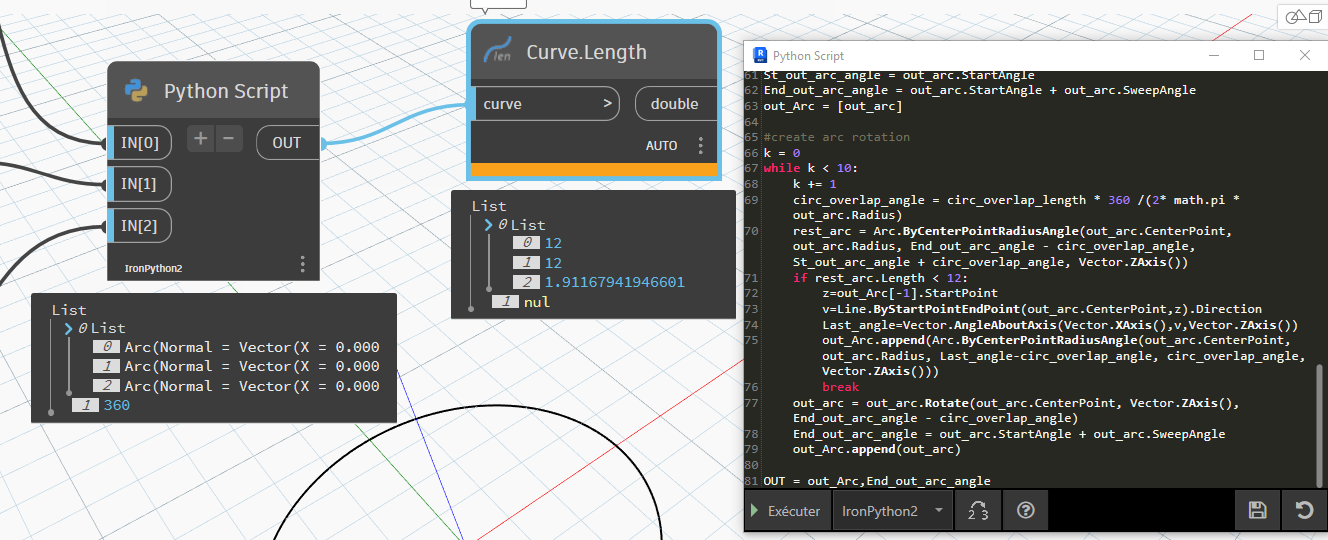Collapse the nested list in Curve.Length preview
The height and width of the screenshot is (540, 1328).
click(488, 225)
